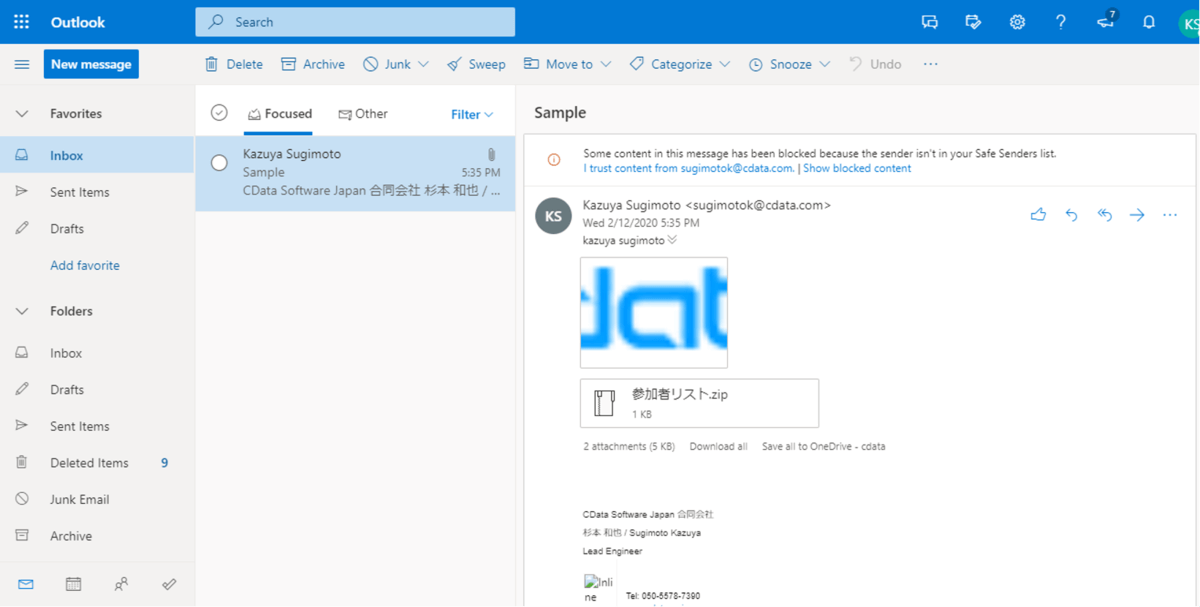Click the Reply arrow icon
The width and height of the screenshot is (1200, 607).
1071,215
